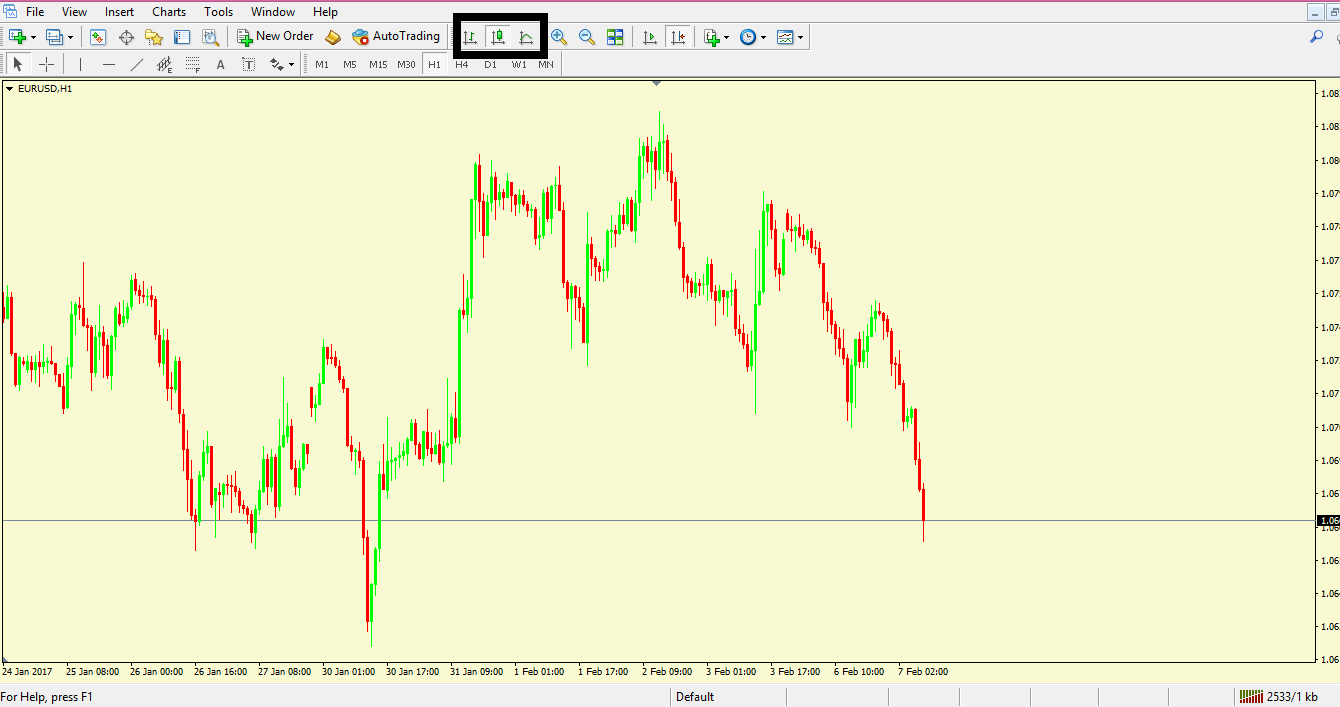The image size is (1340, 707).
Task: Choose the Draw Trendline tool
Action: (137, 63)
